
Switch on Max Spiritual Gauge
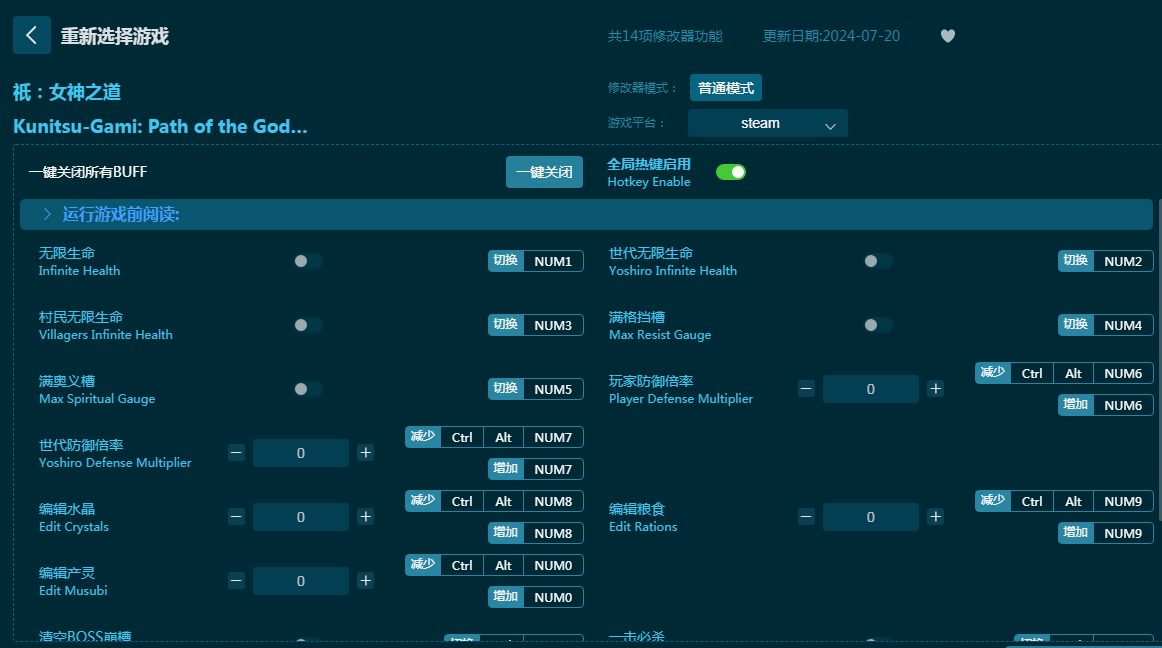tap(308, 389)
